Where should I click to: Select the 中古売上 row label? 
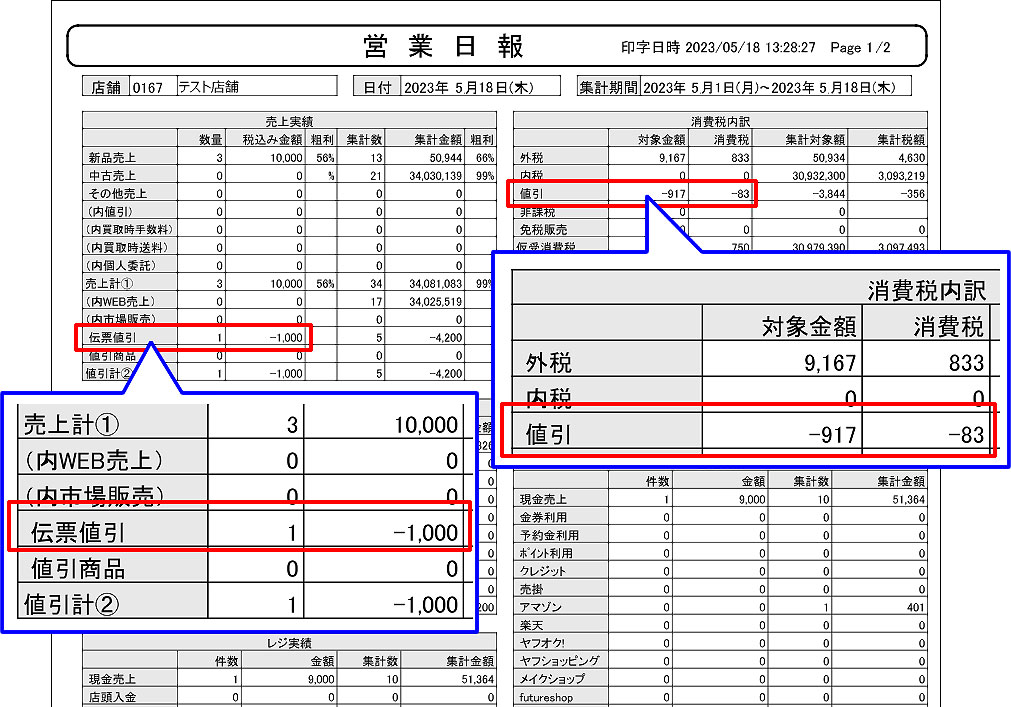112,175
